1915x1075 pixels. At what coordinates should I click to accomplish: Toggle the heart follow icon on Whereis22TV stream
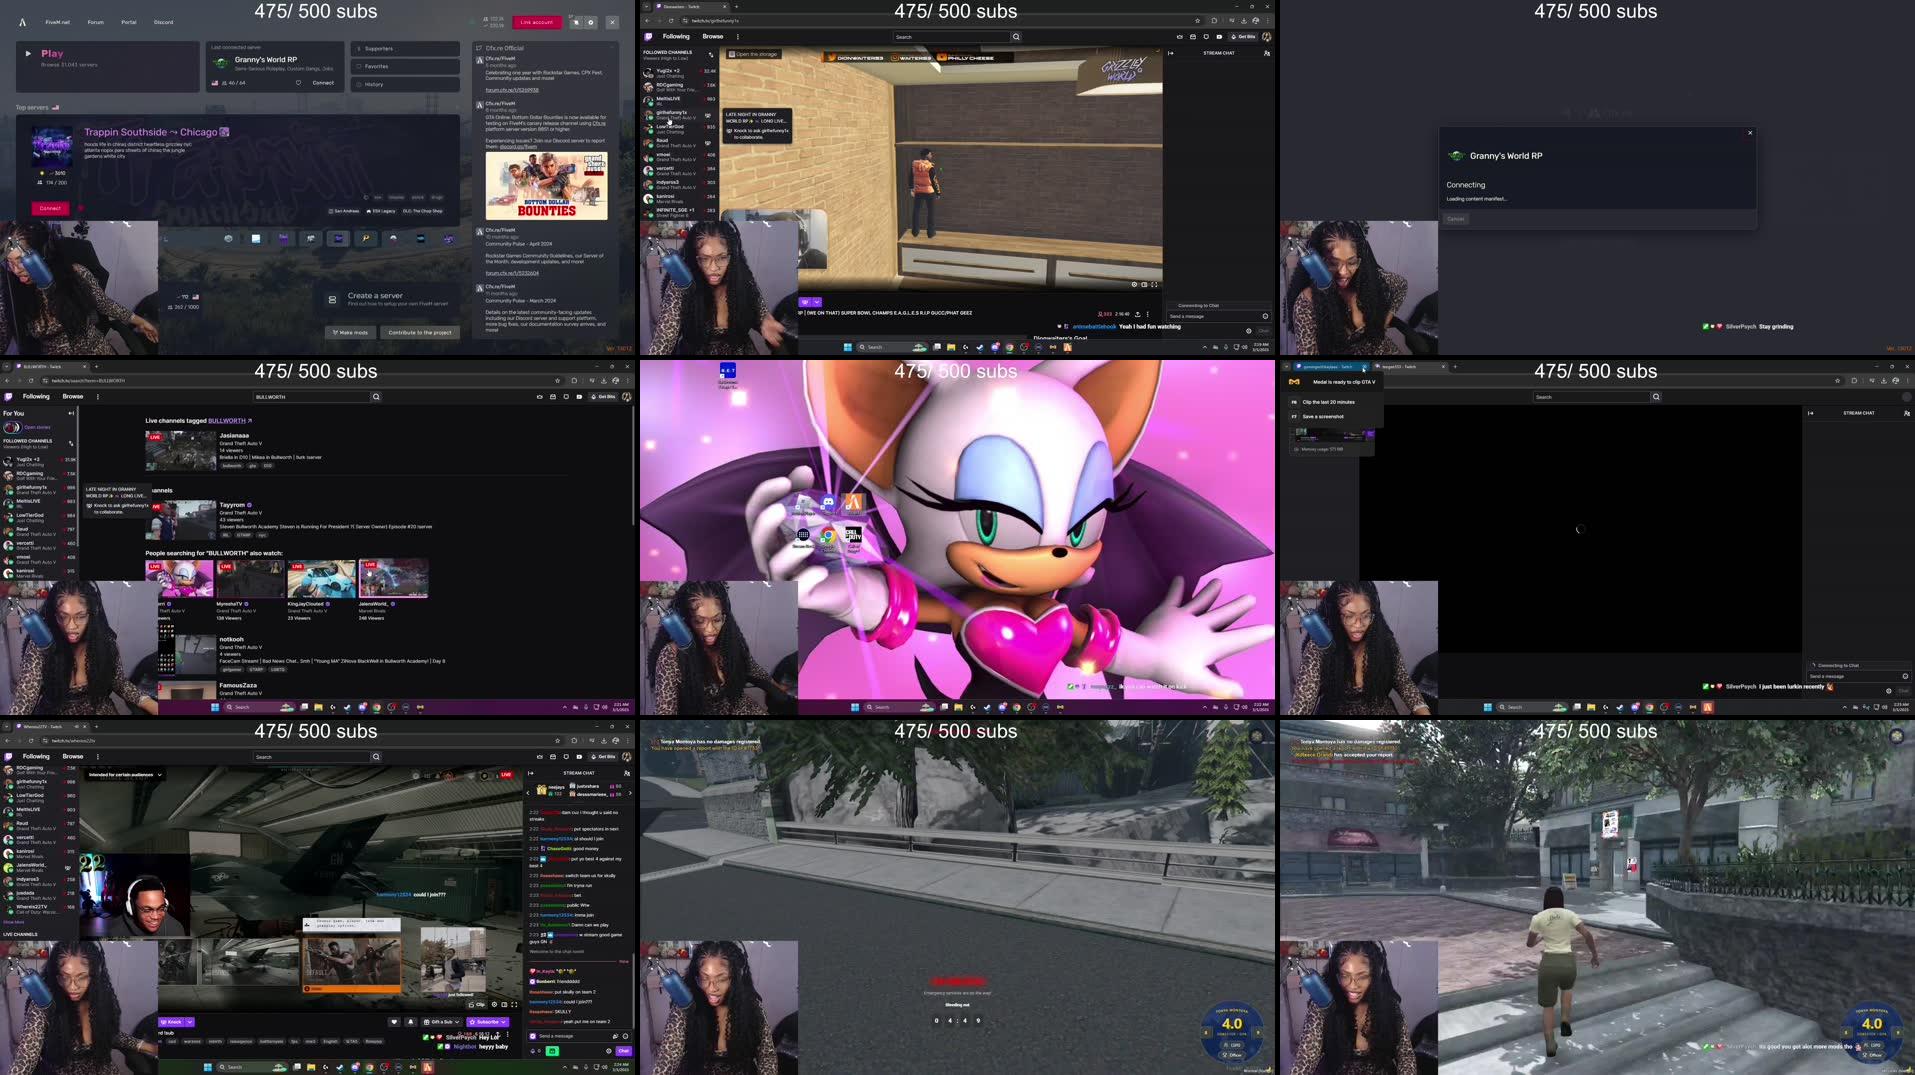coord(394,1022)
